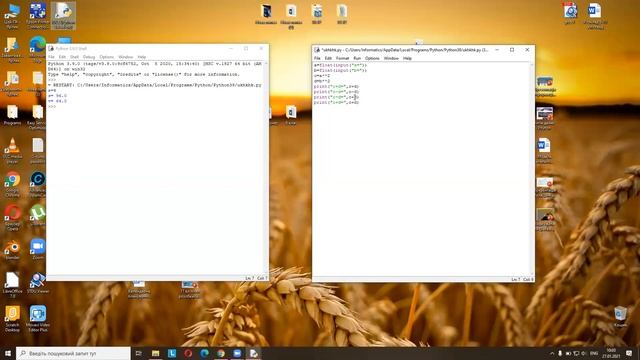Click Python Shell vertical scrollbar

click(266, 168)
